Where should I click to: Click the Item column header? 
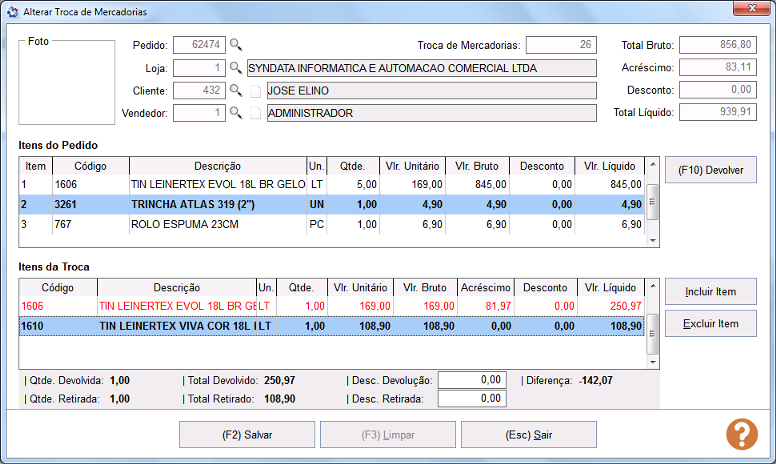[36, 166]
